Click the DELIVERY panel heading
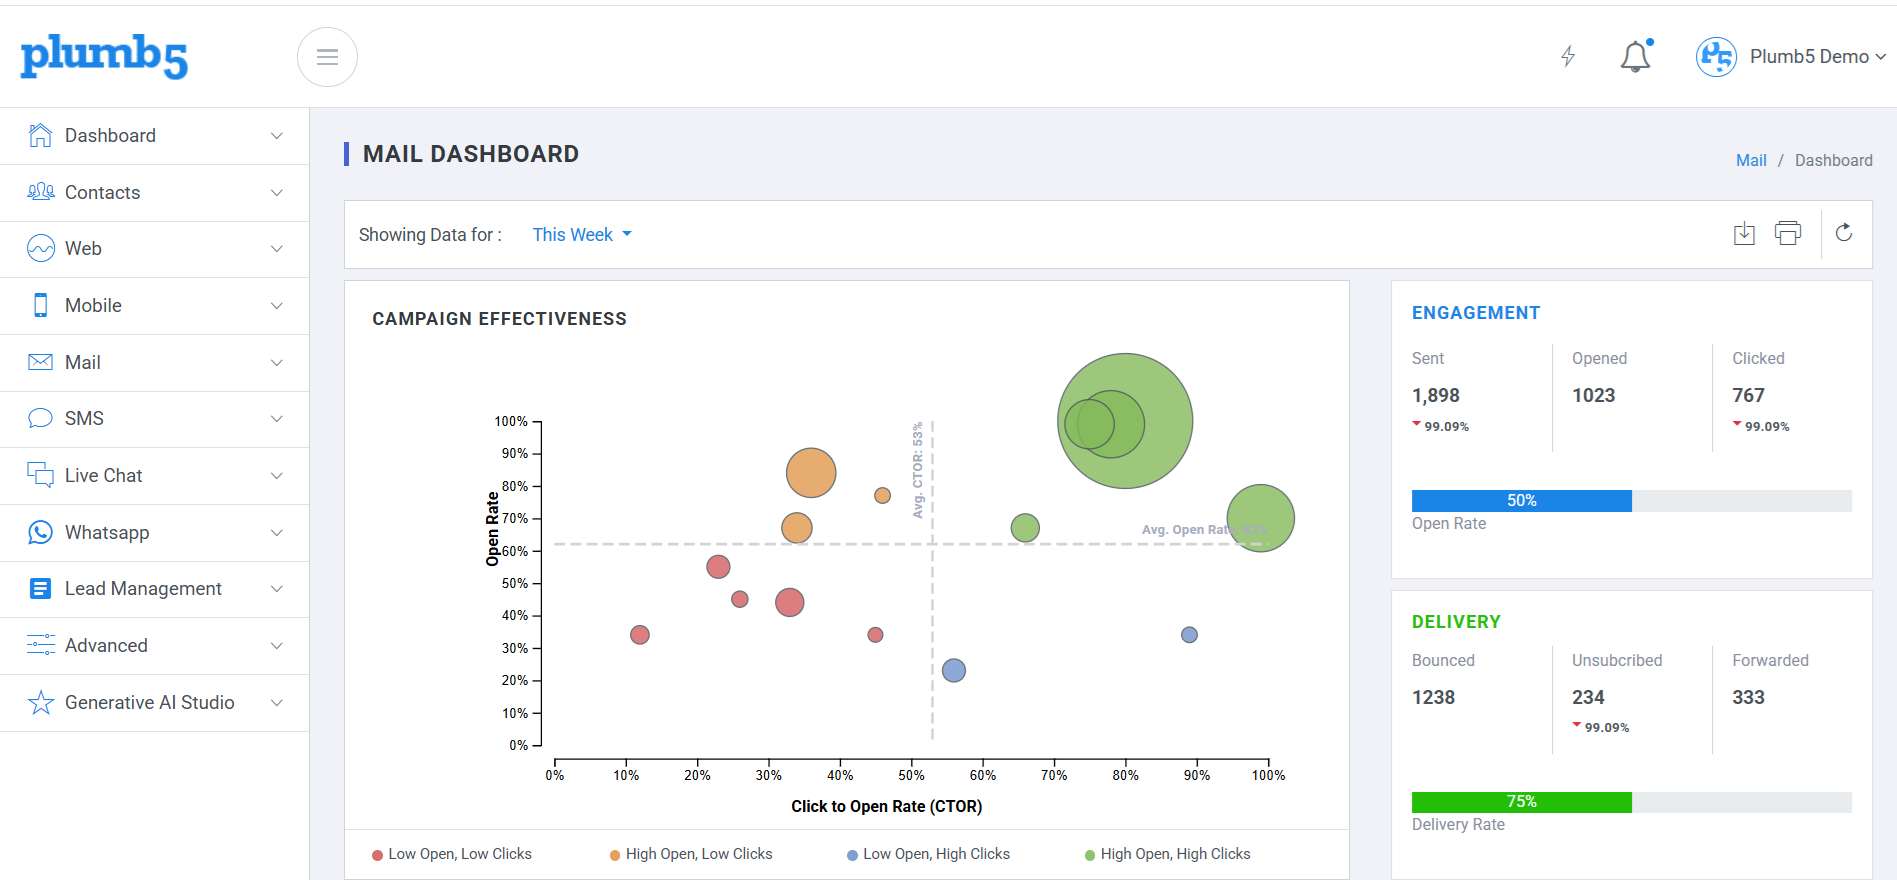 point(1456,622)
